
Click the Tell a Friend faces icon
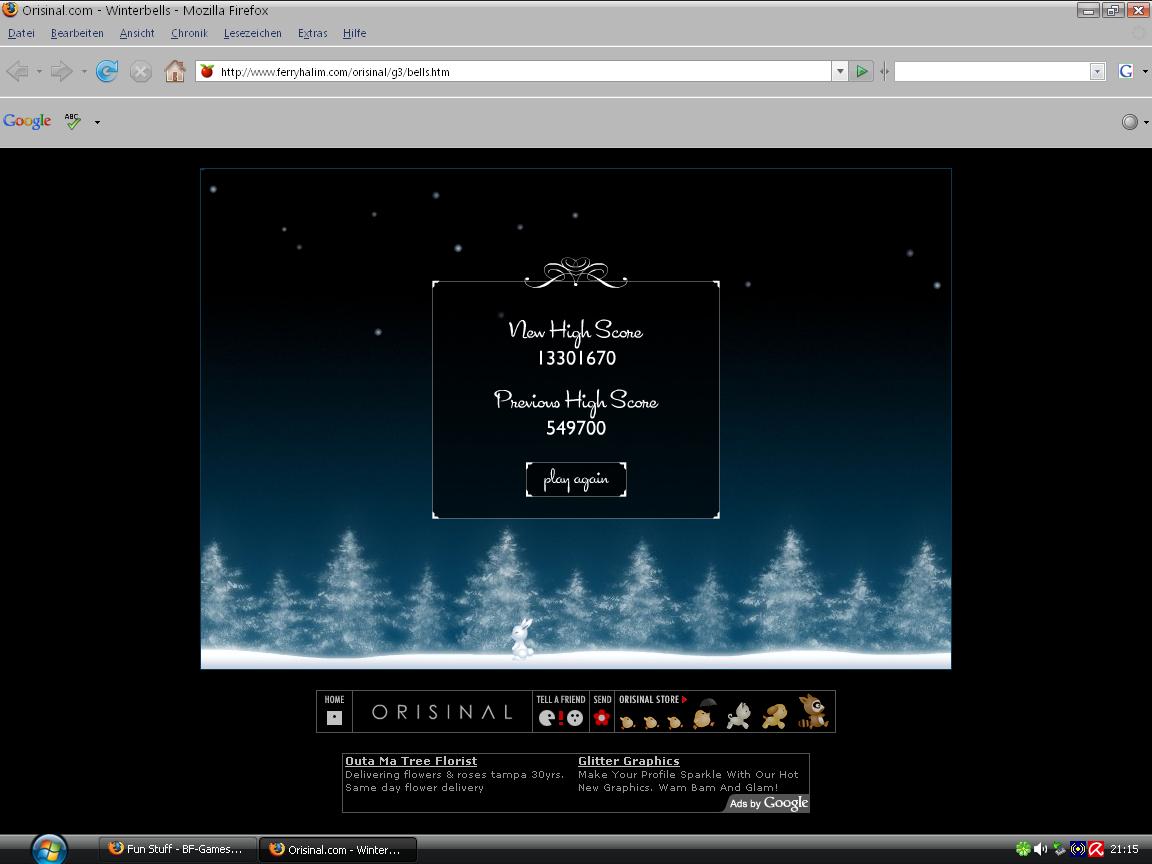click(x=561, y=718)
